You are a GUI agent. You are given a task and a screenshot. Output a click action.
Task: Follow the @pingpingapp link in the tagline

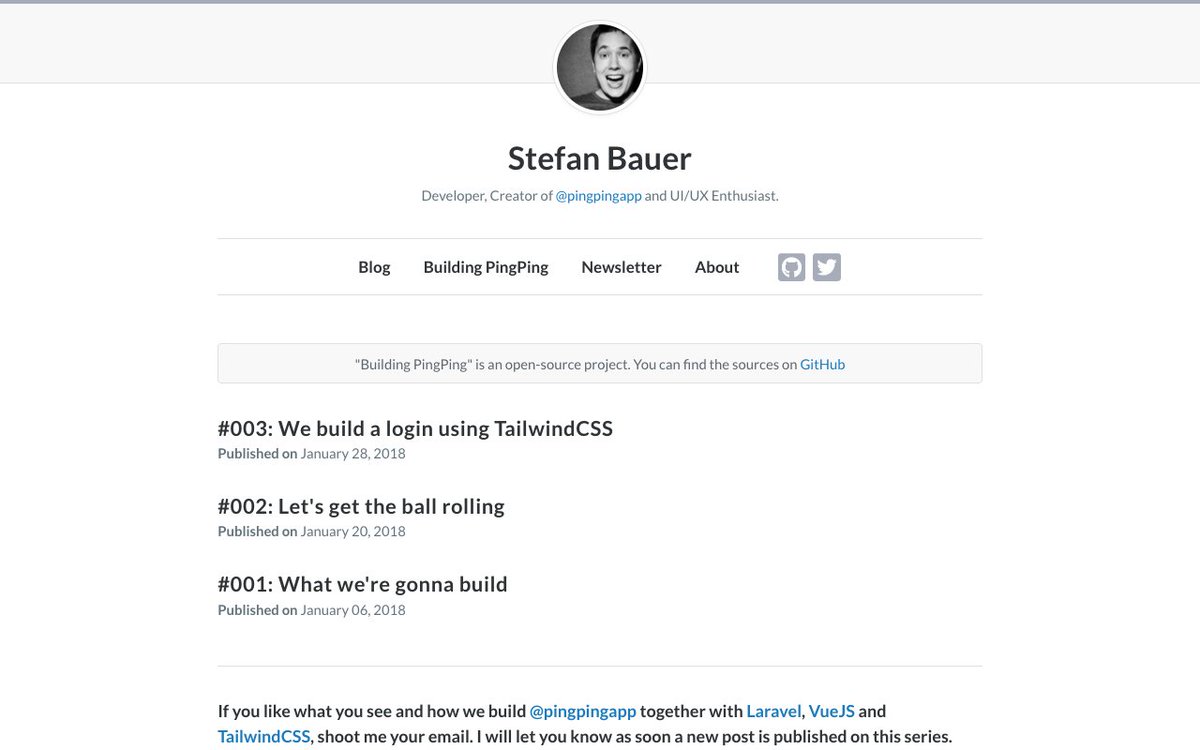point(598,196)
